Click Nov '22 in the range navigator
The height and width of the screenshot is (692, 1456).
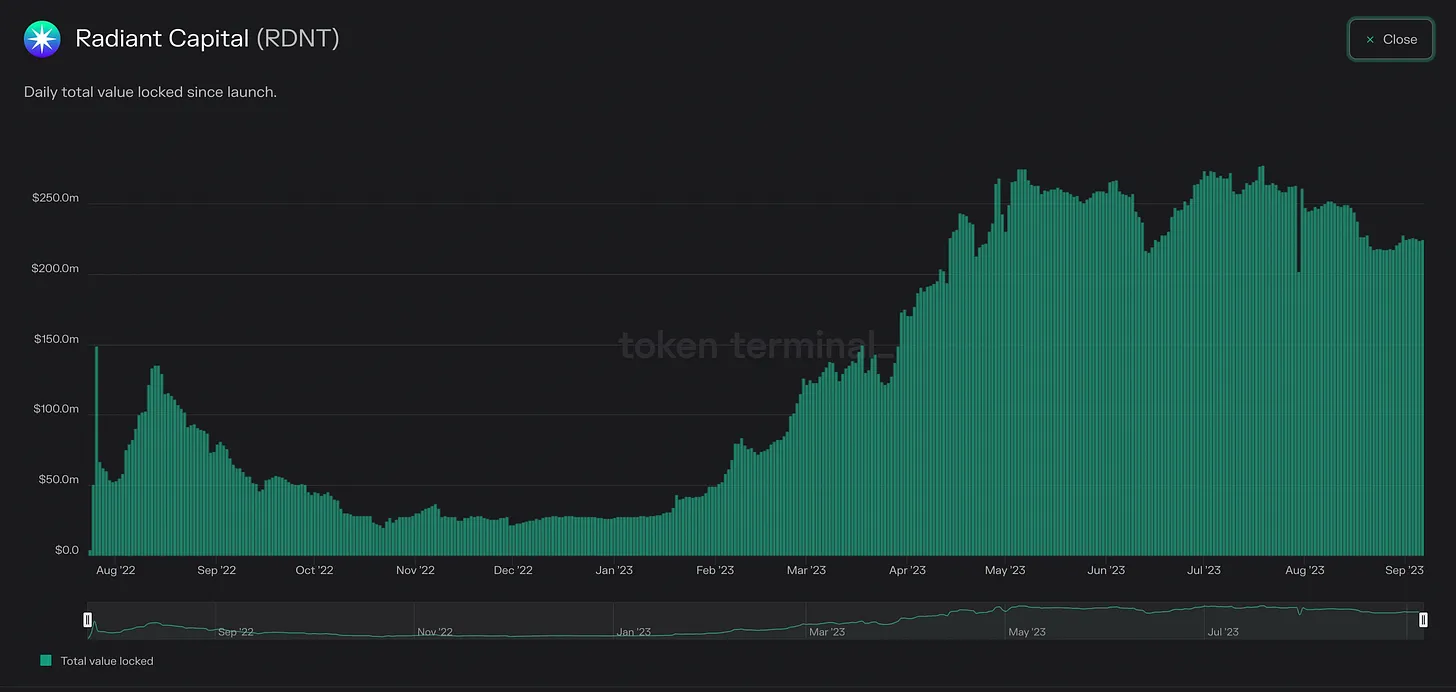[x=435, y=632]
